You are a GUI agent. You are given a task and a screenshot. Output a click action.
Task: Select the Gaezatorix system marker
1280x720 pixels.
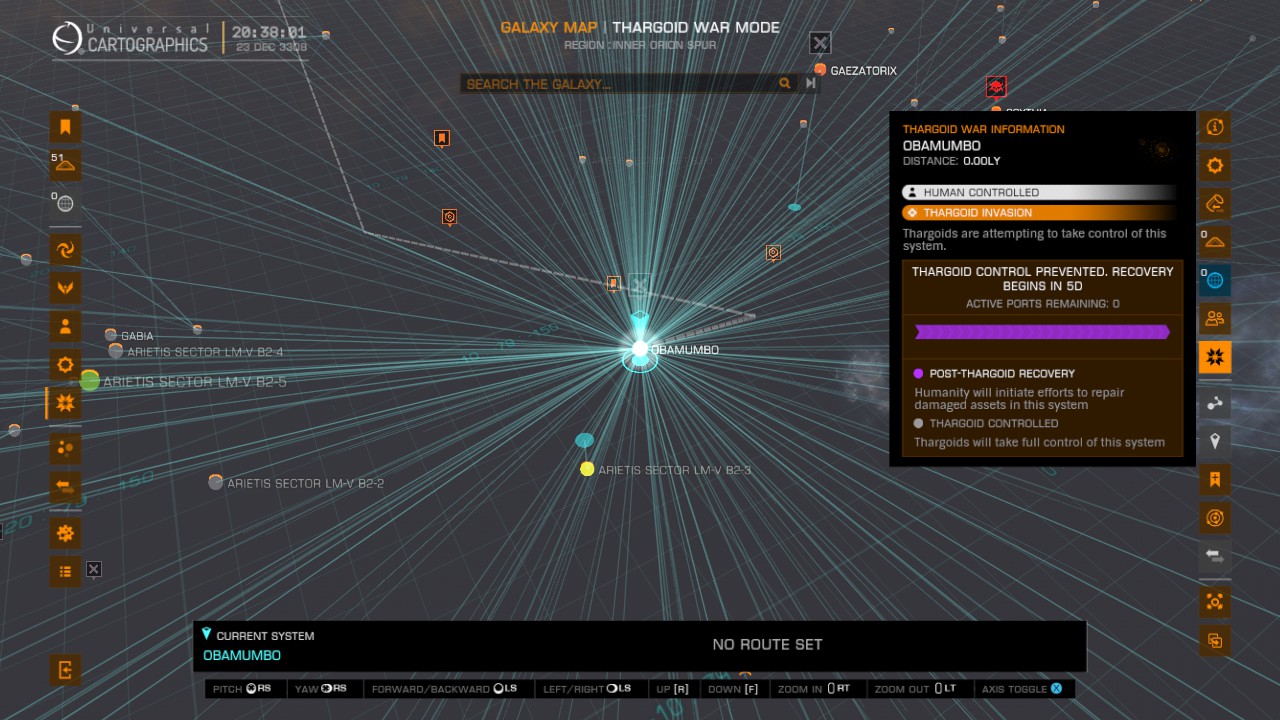pyautogui.click(x=820, y=70)
